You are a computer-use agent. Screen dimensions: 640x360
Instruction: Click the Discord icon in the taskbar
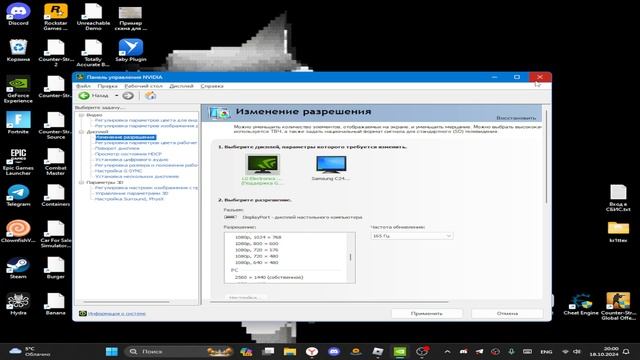click(334, 351)
